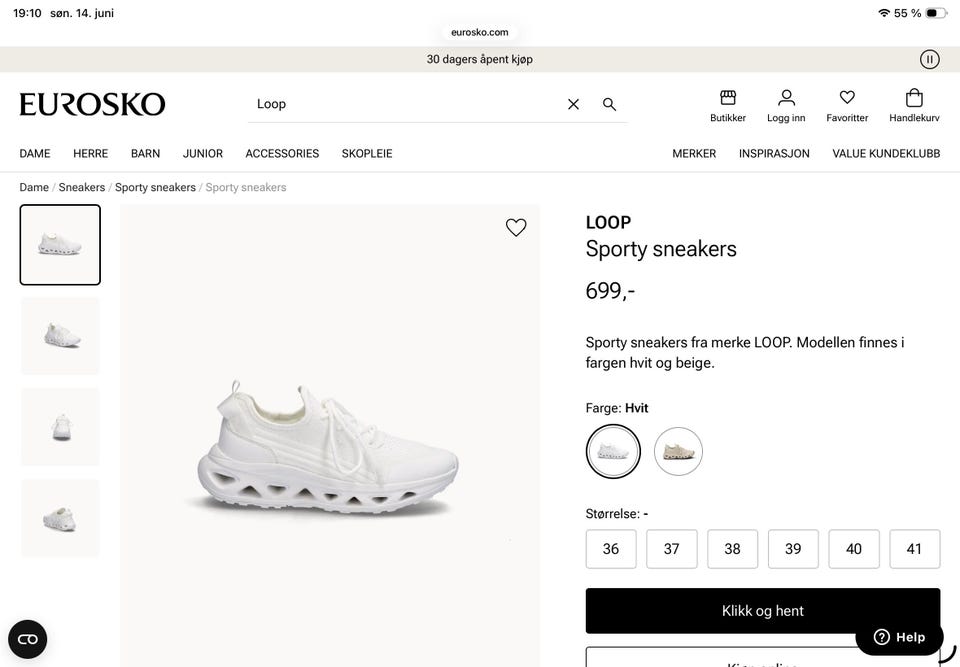Open cookie settings round icon
The height and width of the screenshot is (667, 960).
point(28,639)
